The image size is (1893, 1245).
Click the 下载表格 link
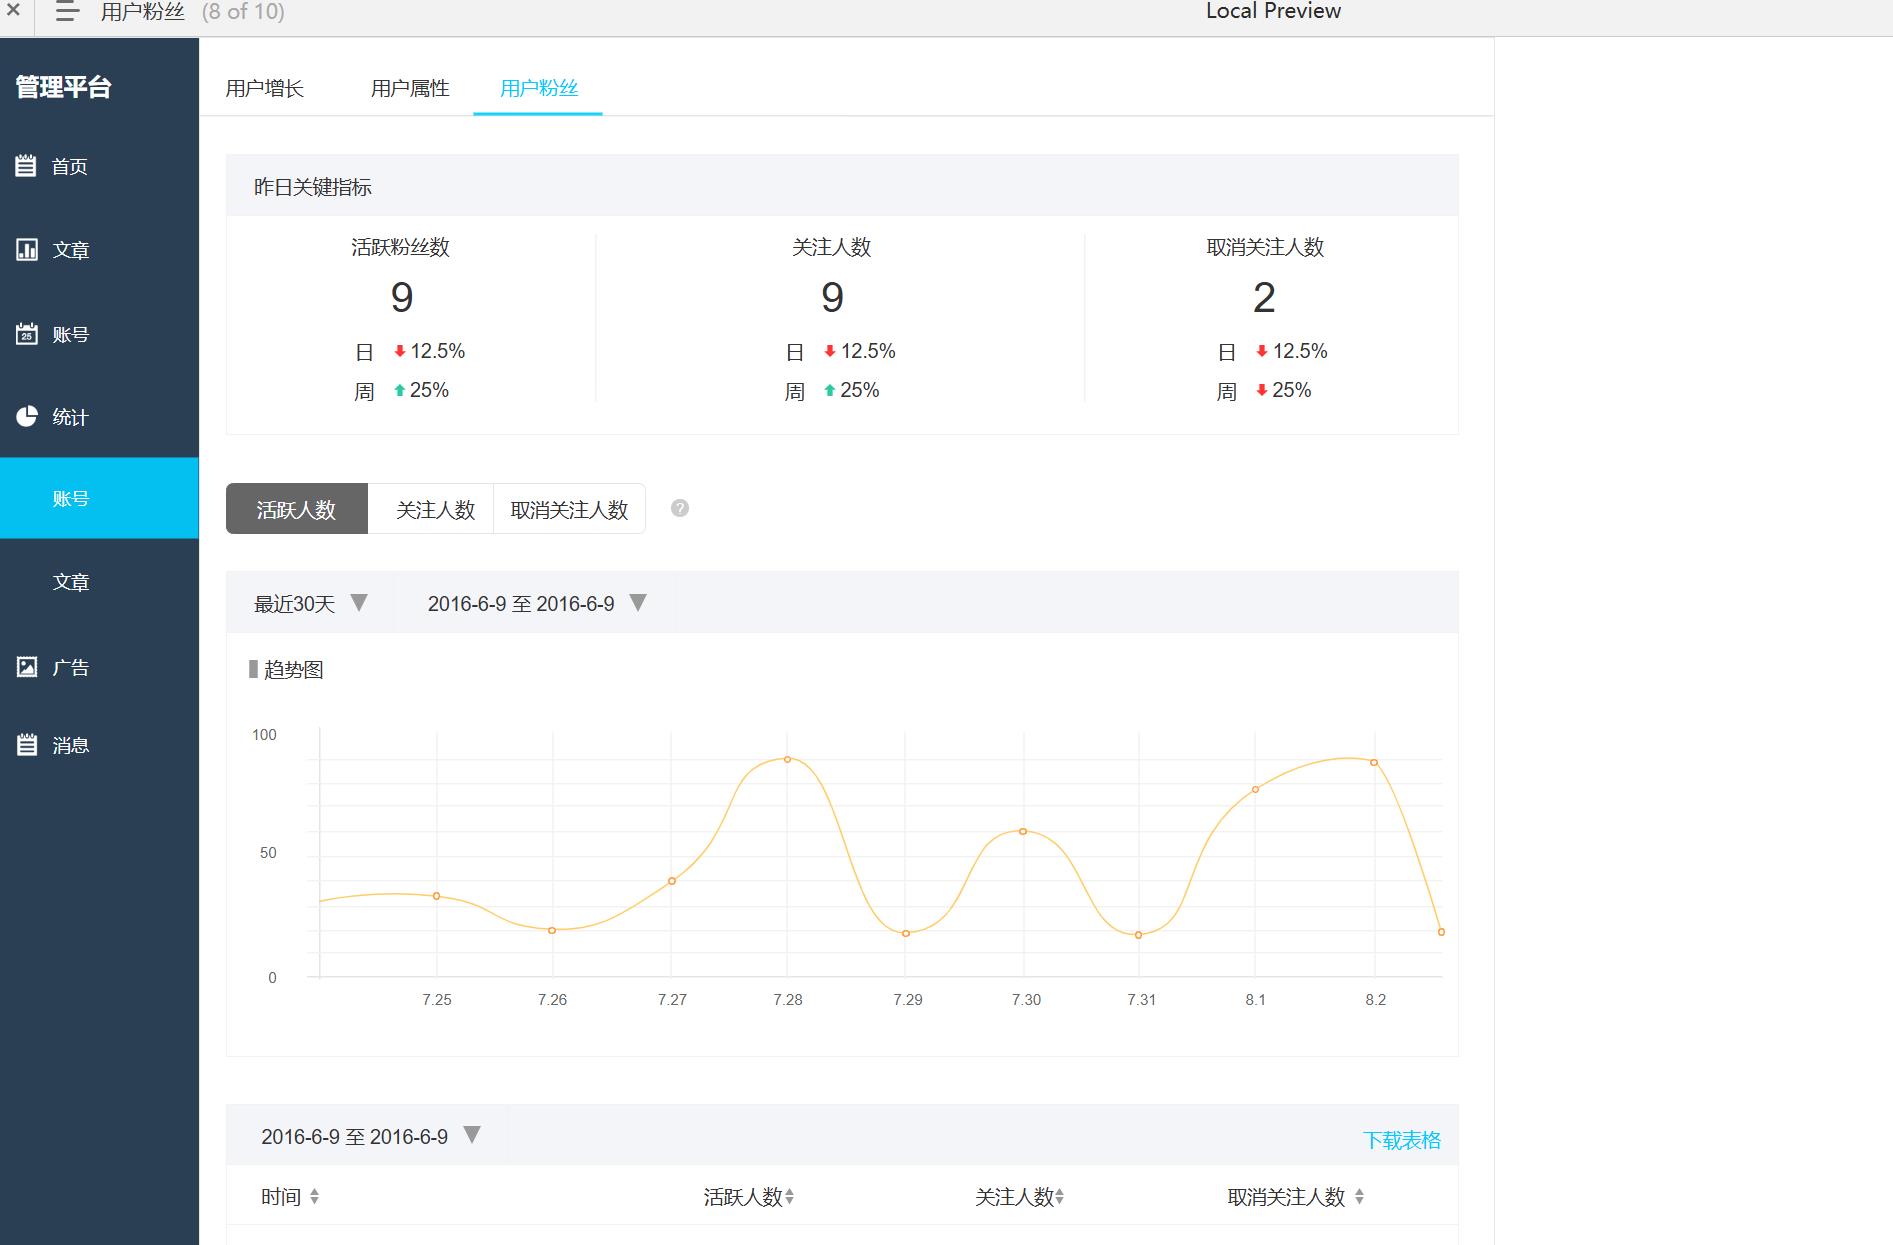[x=1402, y=1140]
